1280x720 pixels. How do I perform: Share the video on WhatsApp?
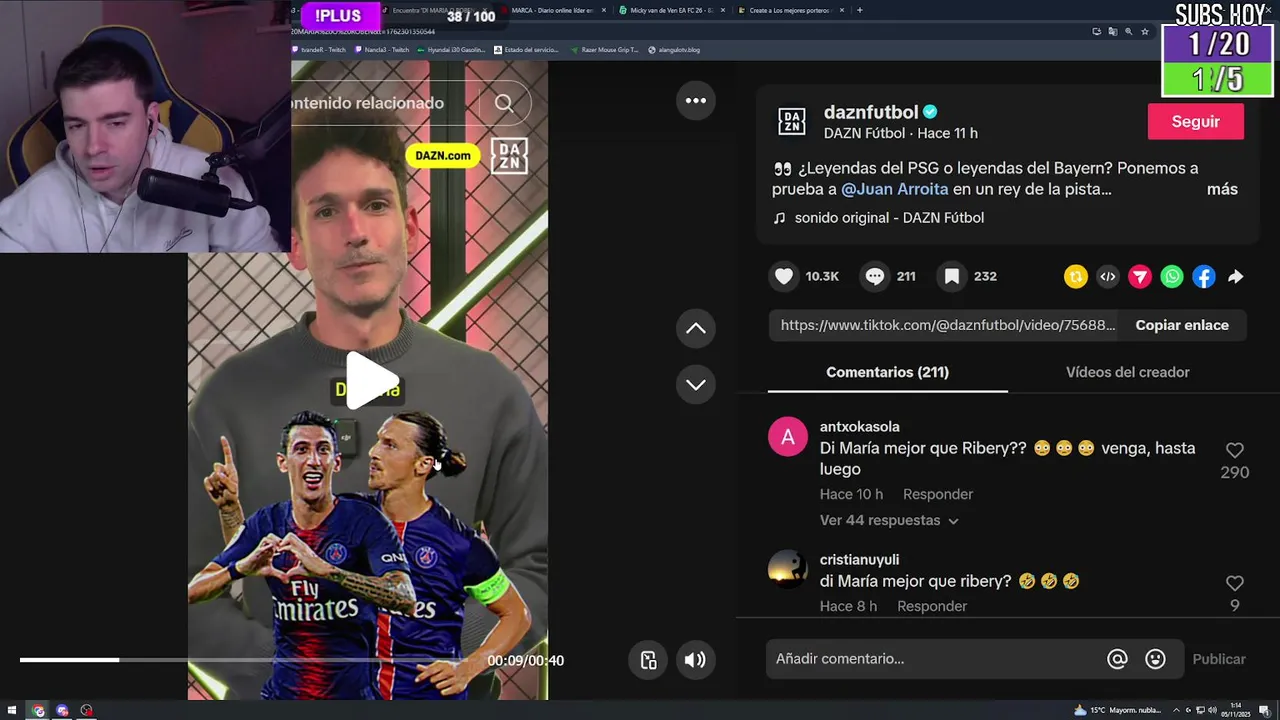click(1172, 277)
